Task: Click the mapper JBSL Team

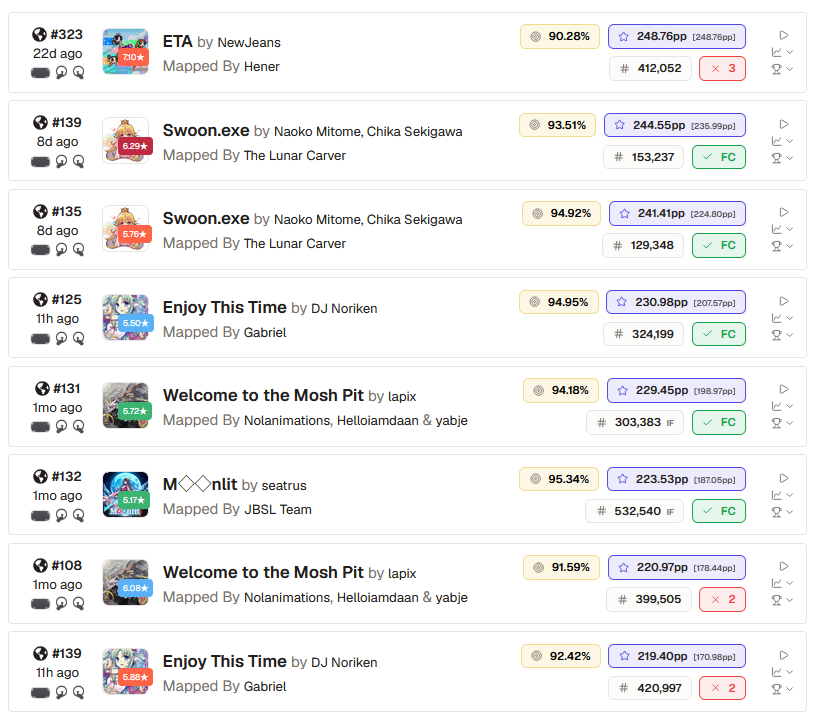Action: [278, 509]
